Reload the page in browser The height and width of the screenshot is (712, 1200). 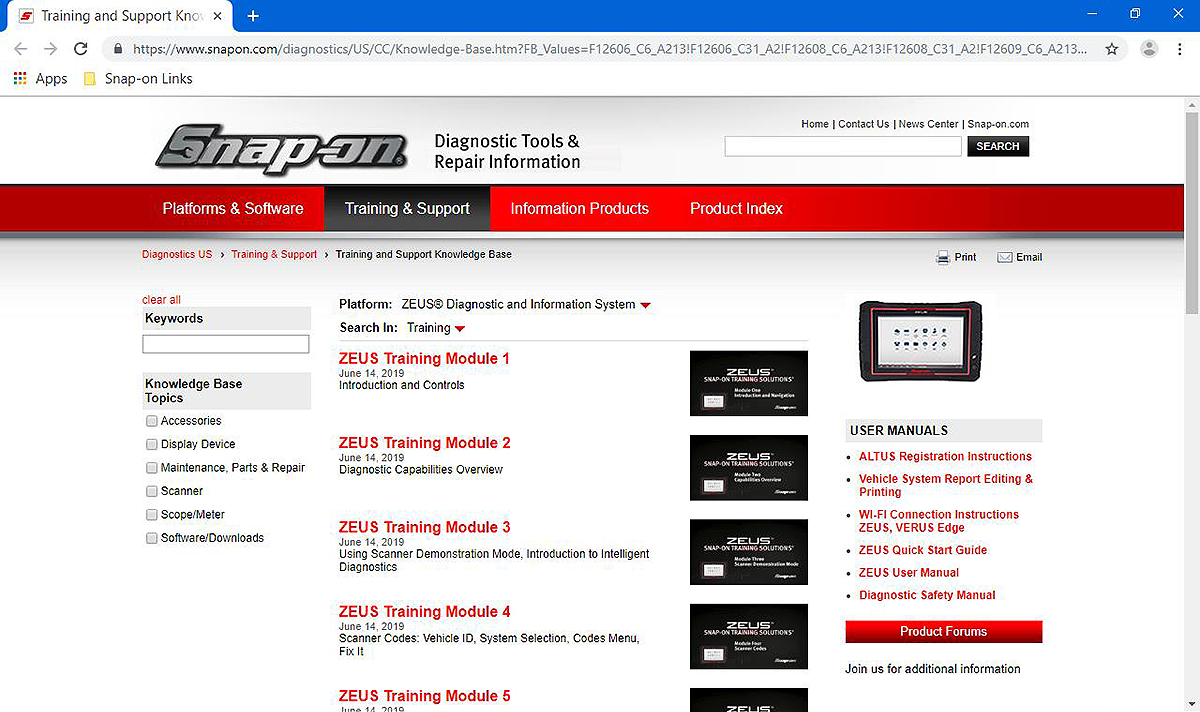click(x=81, y=48)
